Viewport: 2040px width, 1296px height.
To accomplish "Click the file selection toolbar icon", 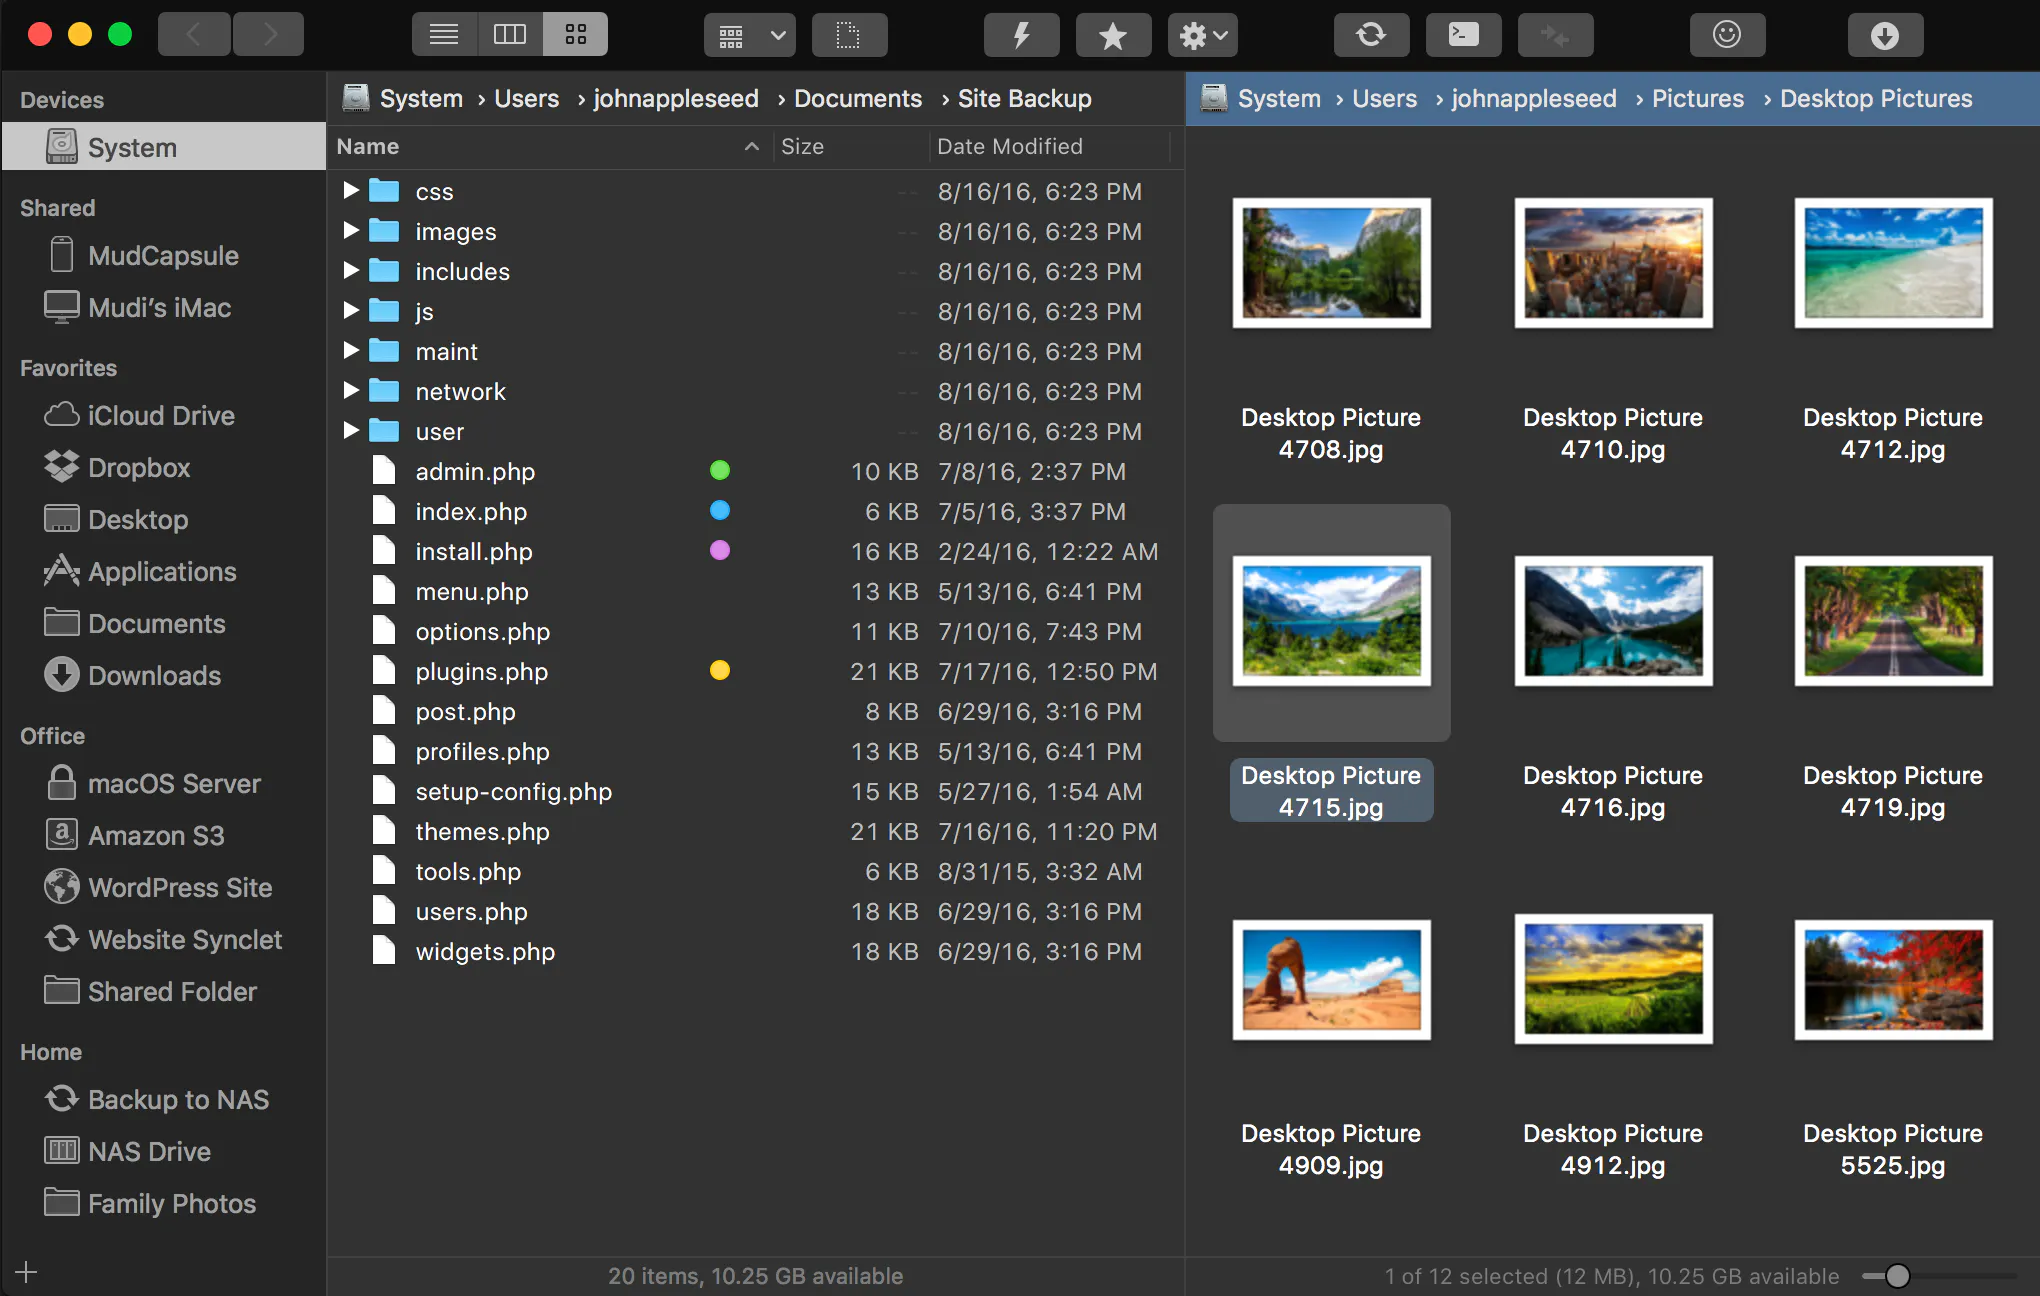I will [849, 36].
